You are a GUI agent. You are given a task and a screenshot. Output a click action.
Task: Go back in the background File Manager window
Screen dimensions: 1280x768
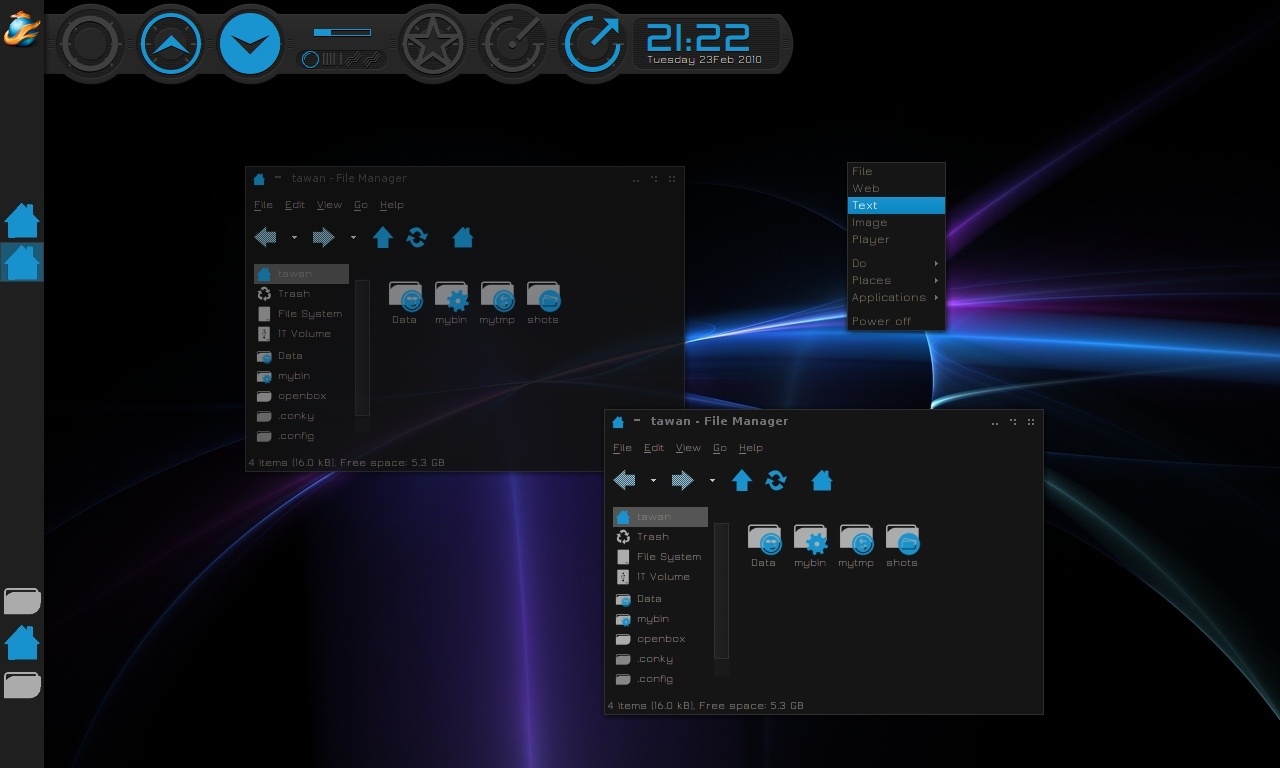266,238
